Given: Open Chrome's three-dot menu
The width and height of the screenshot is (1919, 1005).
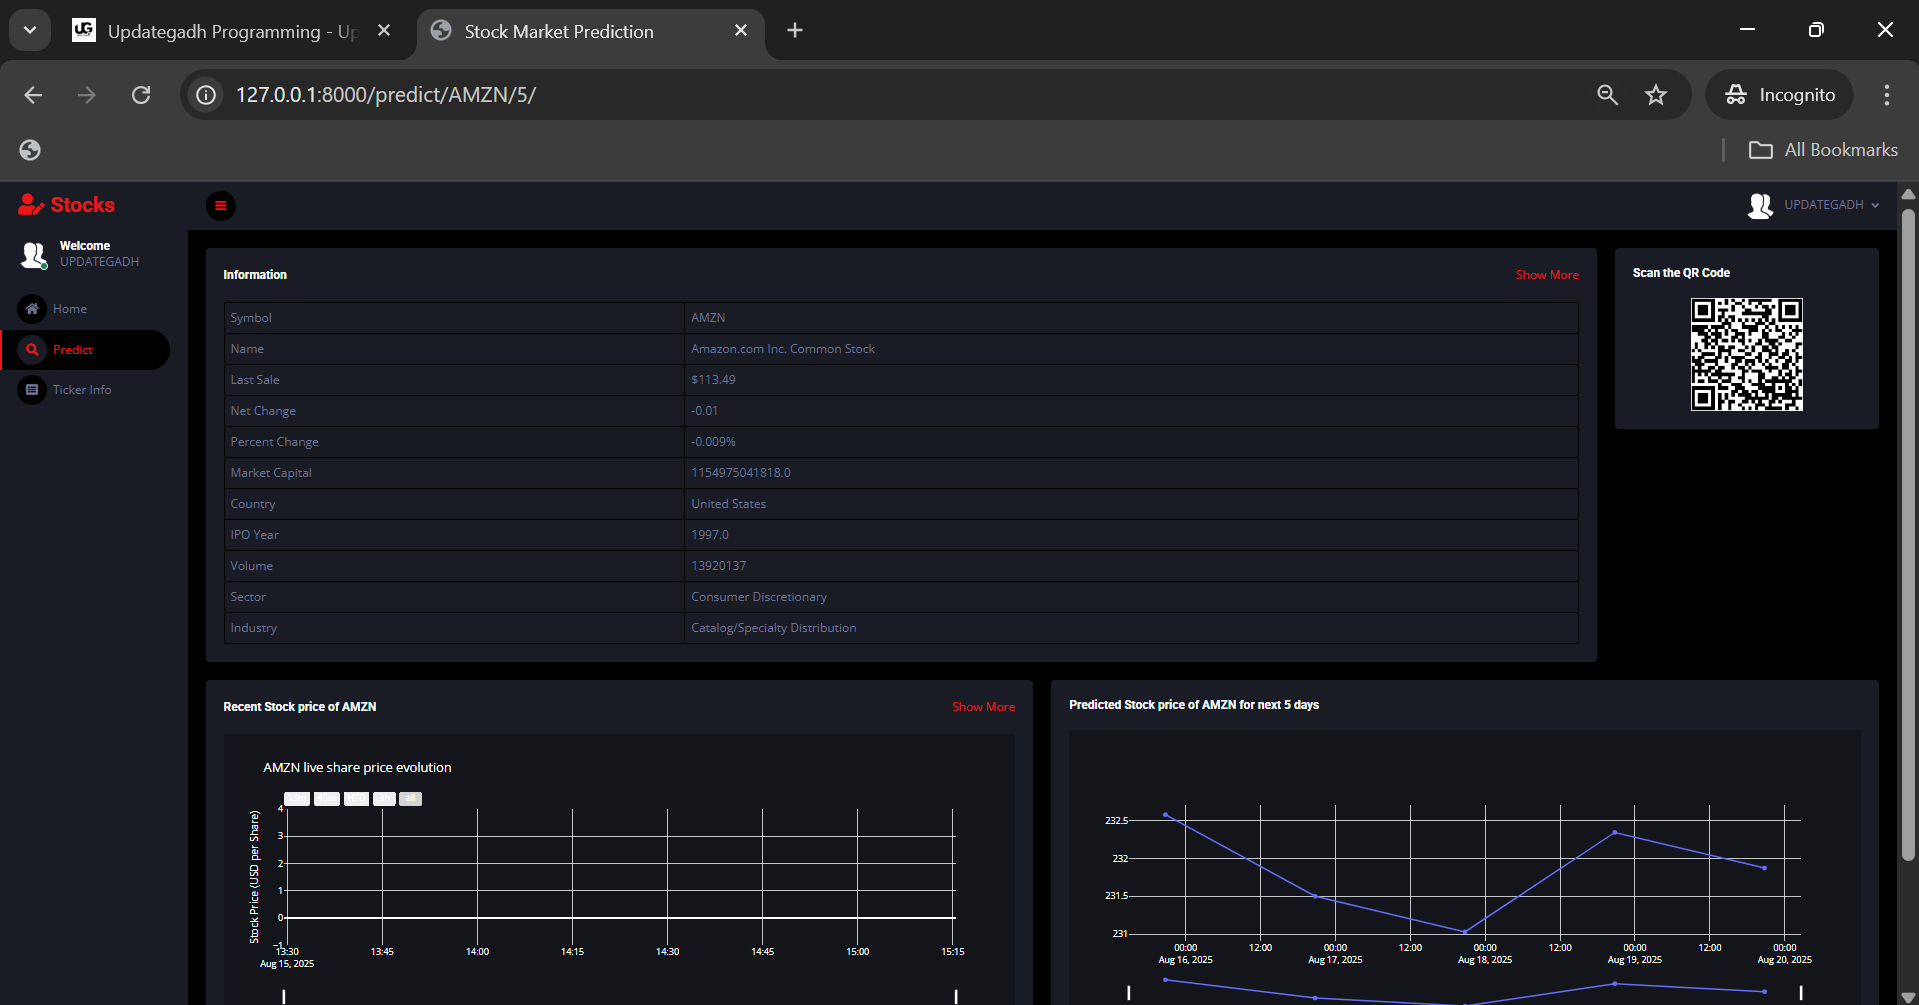Looking at the screenshot, I should [1886, 95].
